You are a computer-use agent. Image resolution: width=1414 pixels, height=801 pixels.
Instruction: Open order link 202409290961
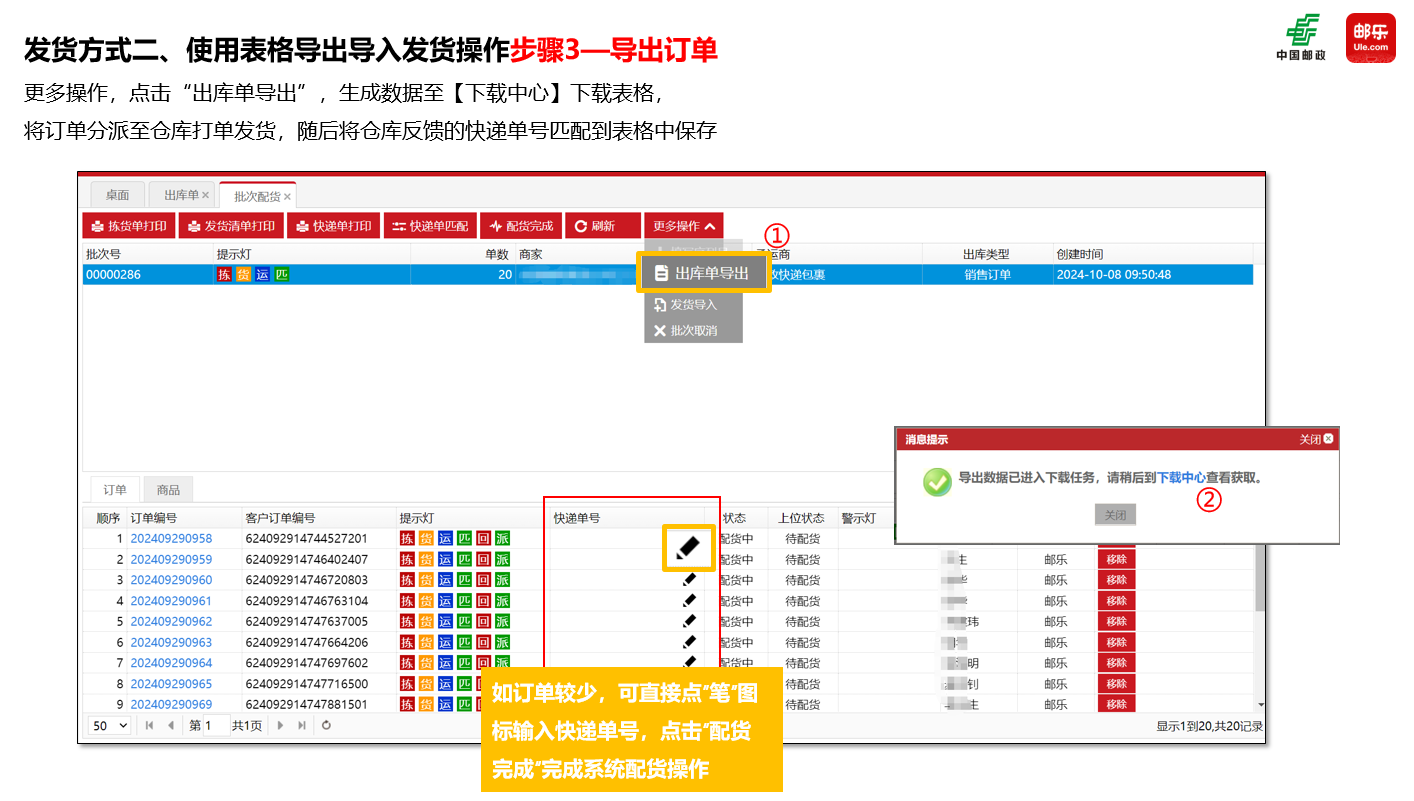point(171,601)
